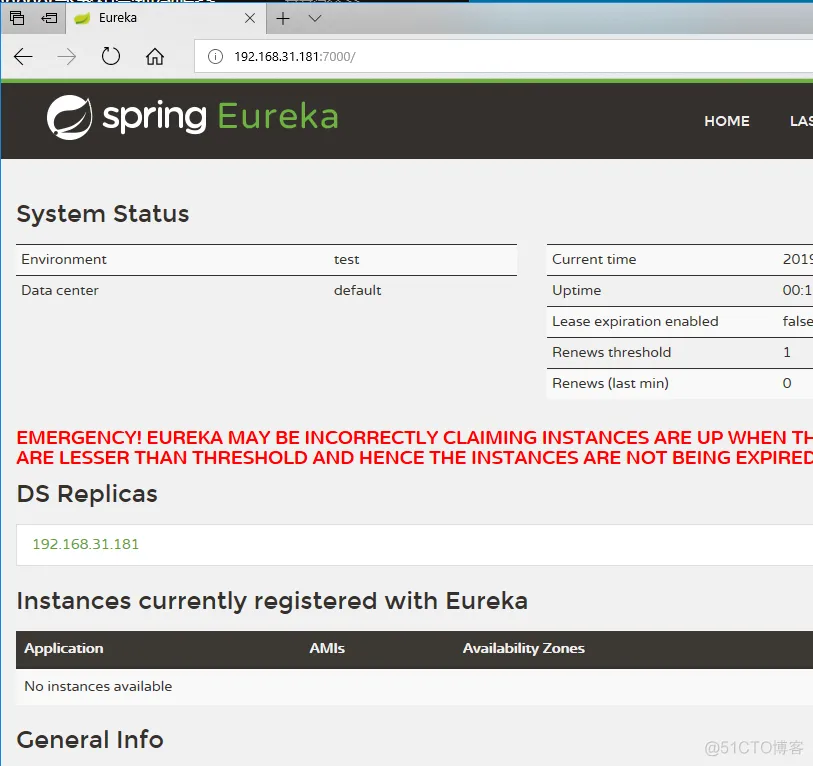
Task: Select the General Info heading
Action: [x=90, y=740]
